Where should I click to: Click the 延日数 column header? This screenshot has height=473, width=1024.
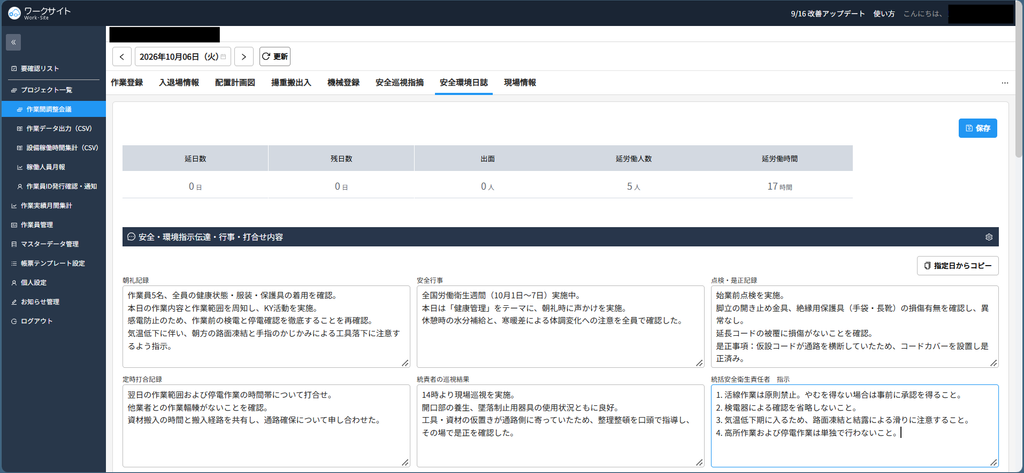195,158
